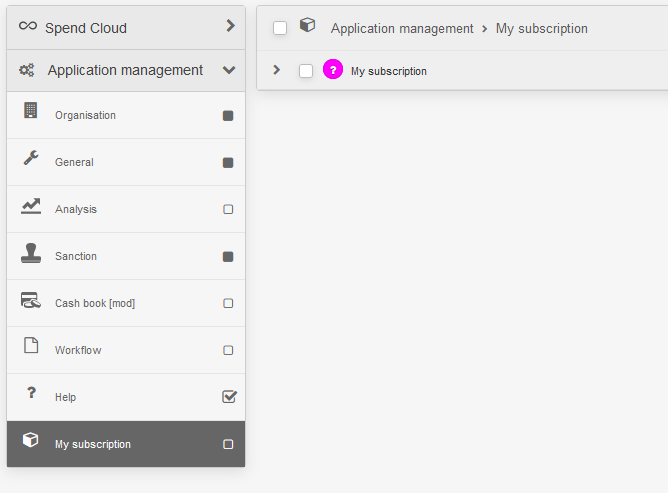This screenshot has width=668, height=493.
Task: Uncheck the Help menu checkbox
Action: coord(229,397)
